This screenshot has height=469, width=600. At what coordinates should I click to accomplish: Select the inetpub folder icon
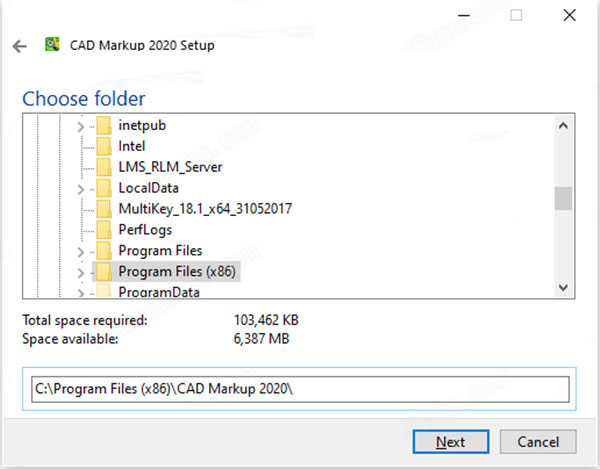tap(104, 125)
